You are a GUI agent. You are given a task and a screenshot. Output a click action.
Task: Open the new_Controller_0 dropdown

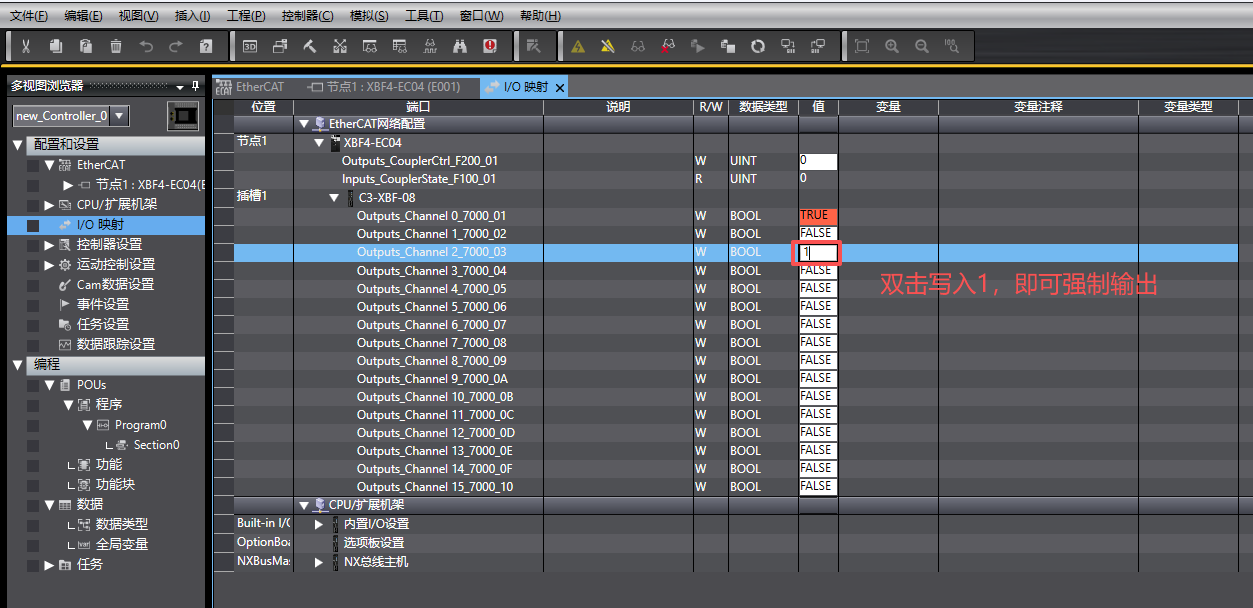[119, 116]
